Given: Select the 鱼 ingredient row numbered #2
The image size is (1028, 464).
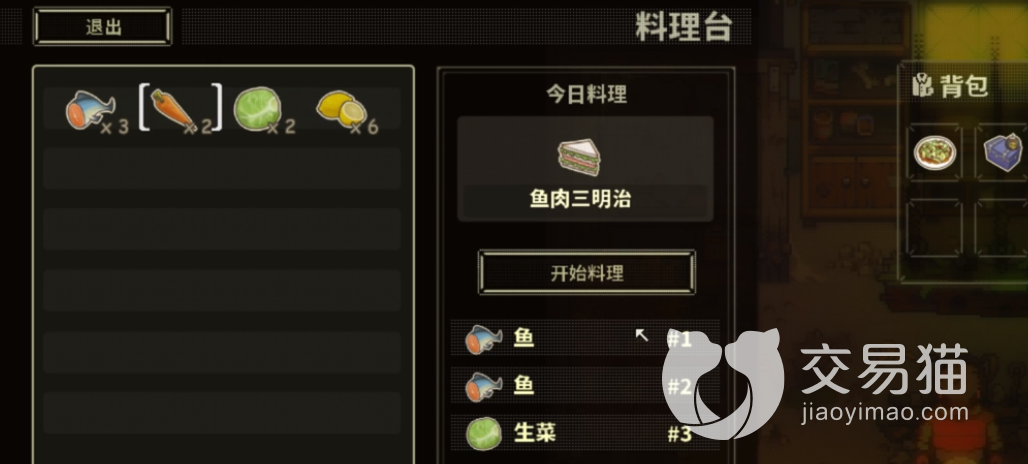Looking at the screenshot, I should coord(585,386).
